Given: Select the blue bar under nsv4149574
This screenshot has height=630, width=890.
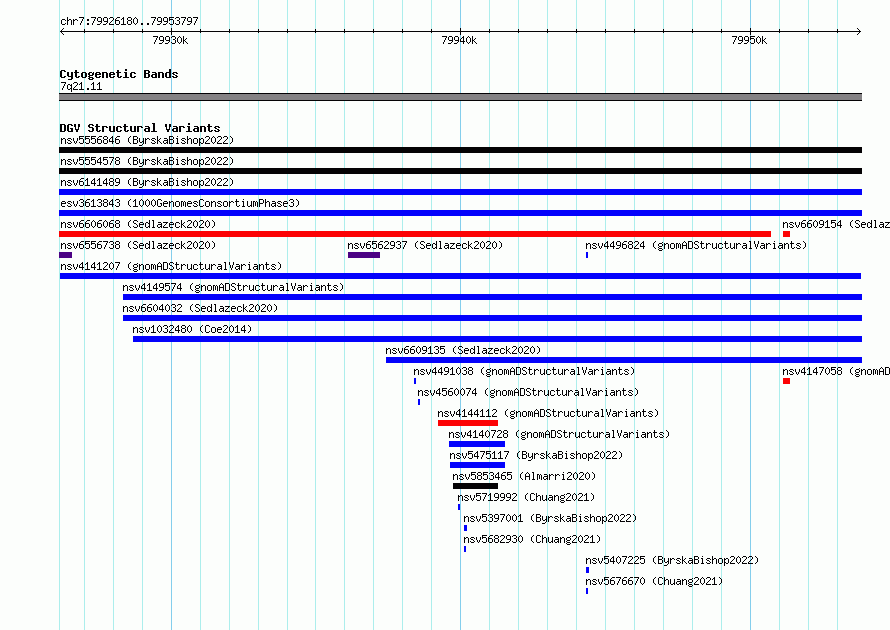Looking at the screenshot, I should point(492,297).
